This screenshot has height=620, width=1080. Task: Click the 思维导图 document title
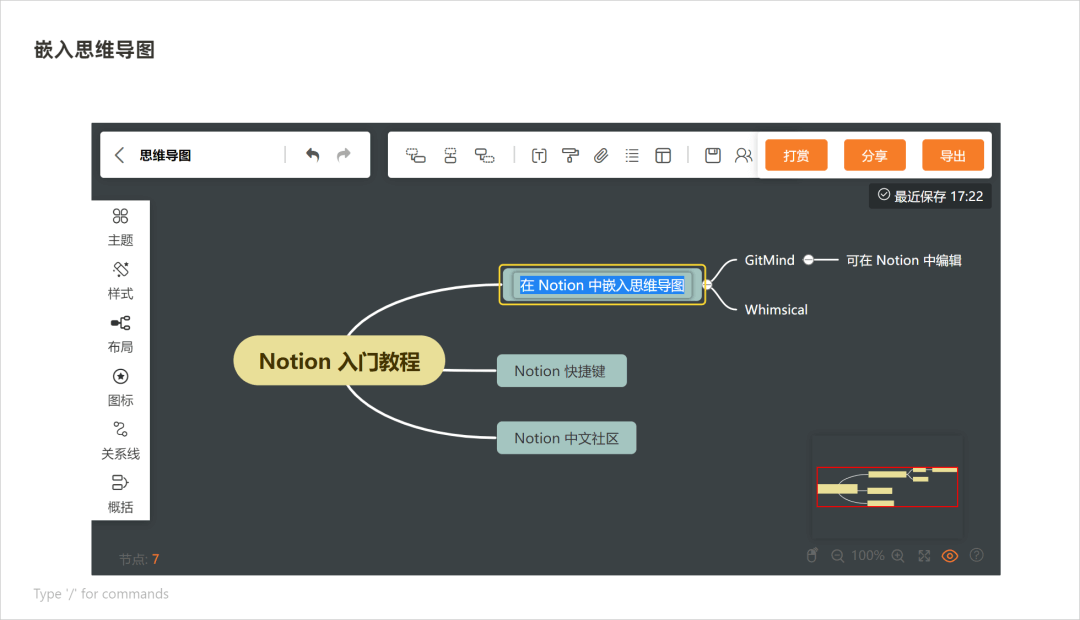pyautogui.click(x=165, y=156)
